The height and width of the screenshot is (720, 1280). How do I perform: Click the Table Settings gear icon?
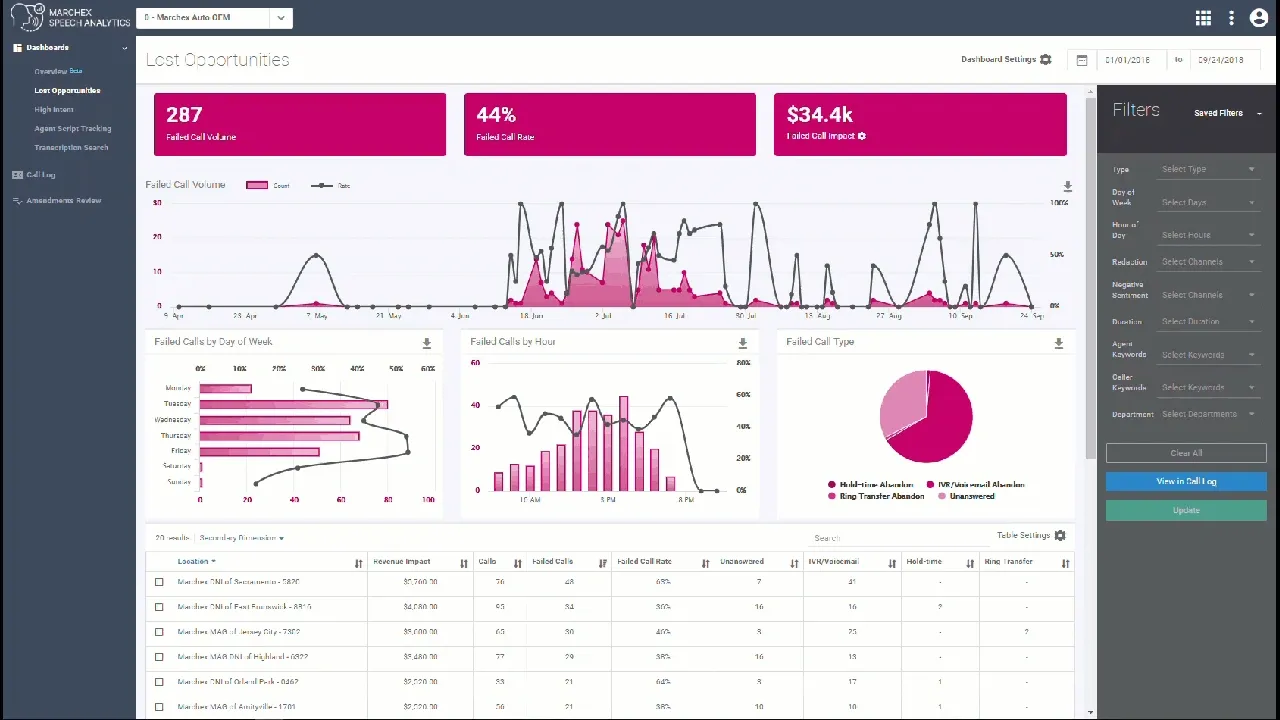click(1060, 536)
